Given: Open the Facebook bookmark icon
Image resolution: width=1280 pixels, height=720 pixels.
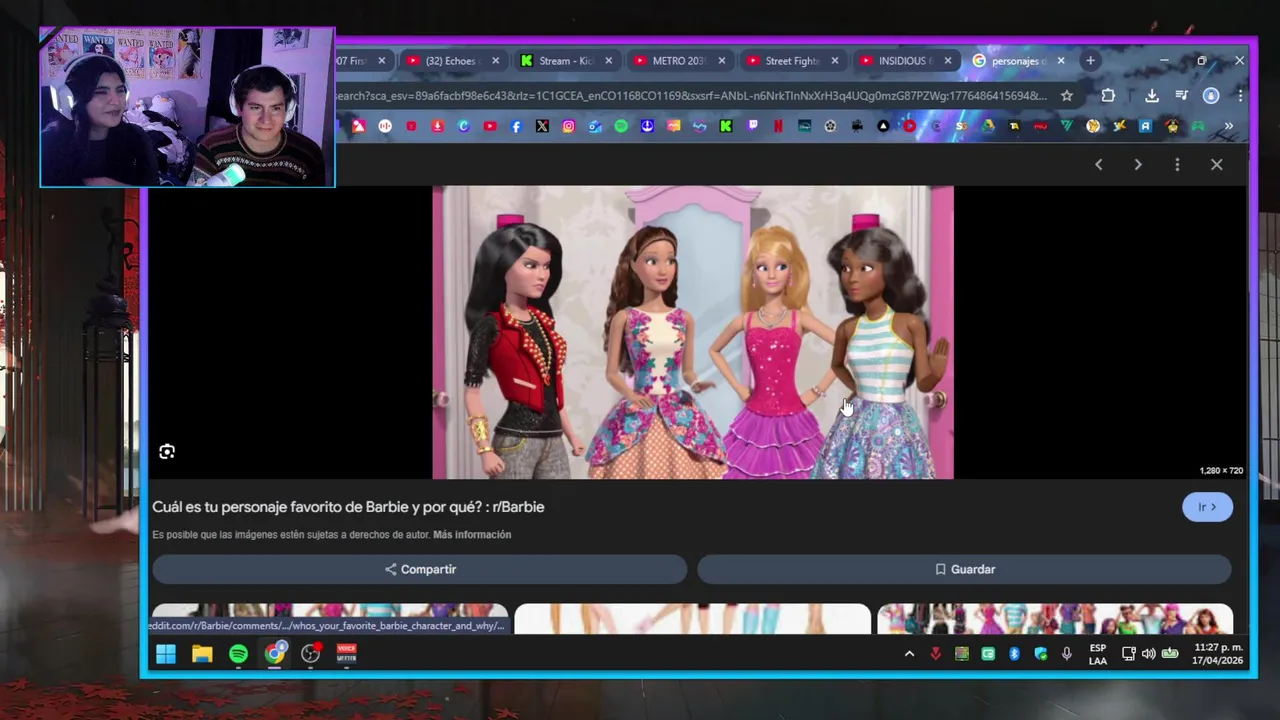Looking at the screenshot, I should 516,126.
